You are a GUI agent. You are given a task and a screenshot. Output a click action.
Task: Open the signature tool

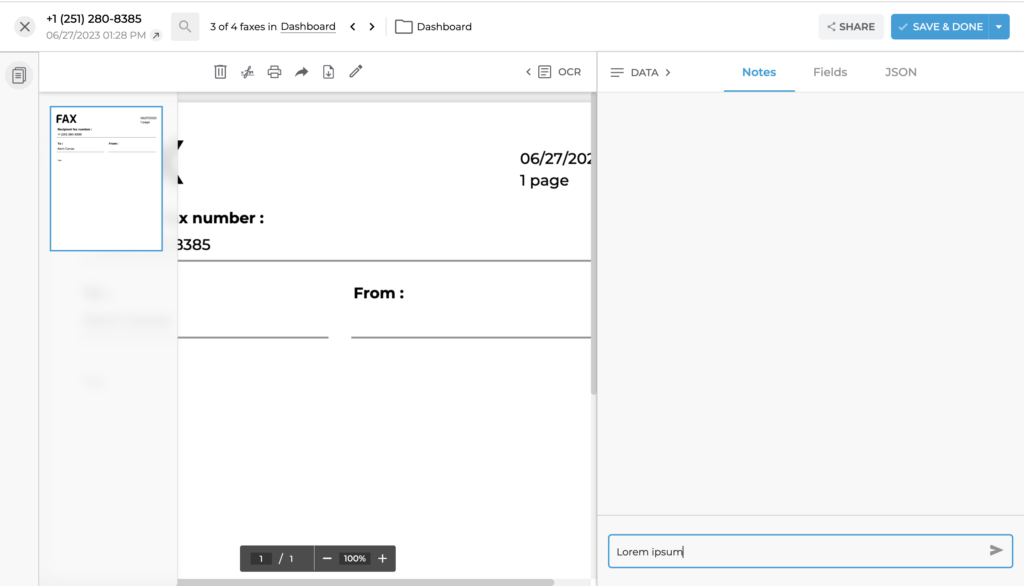click(247, 71)
